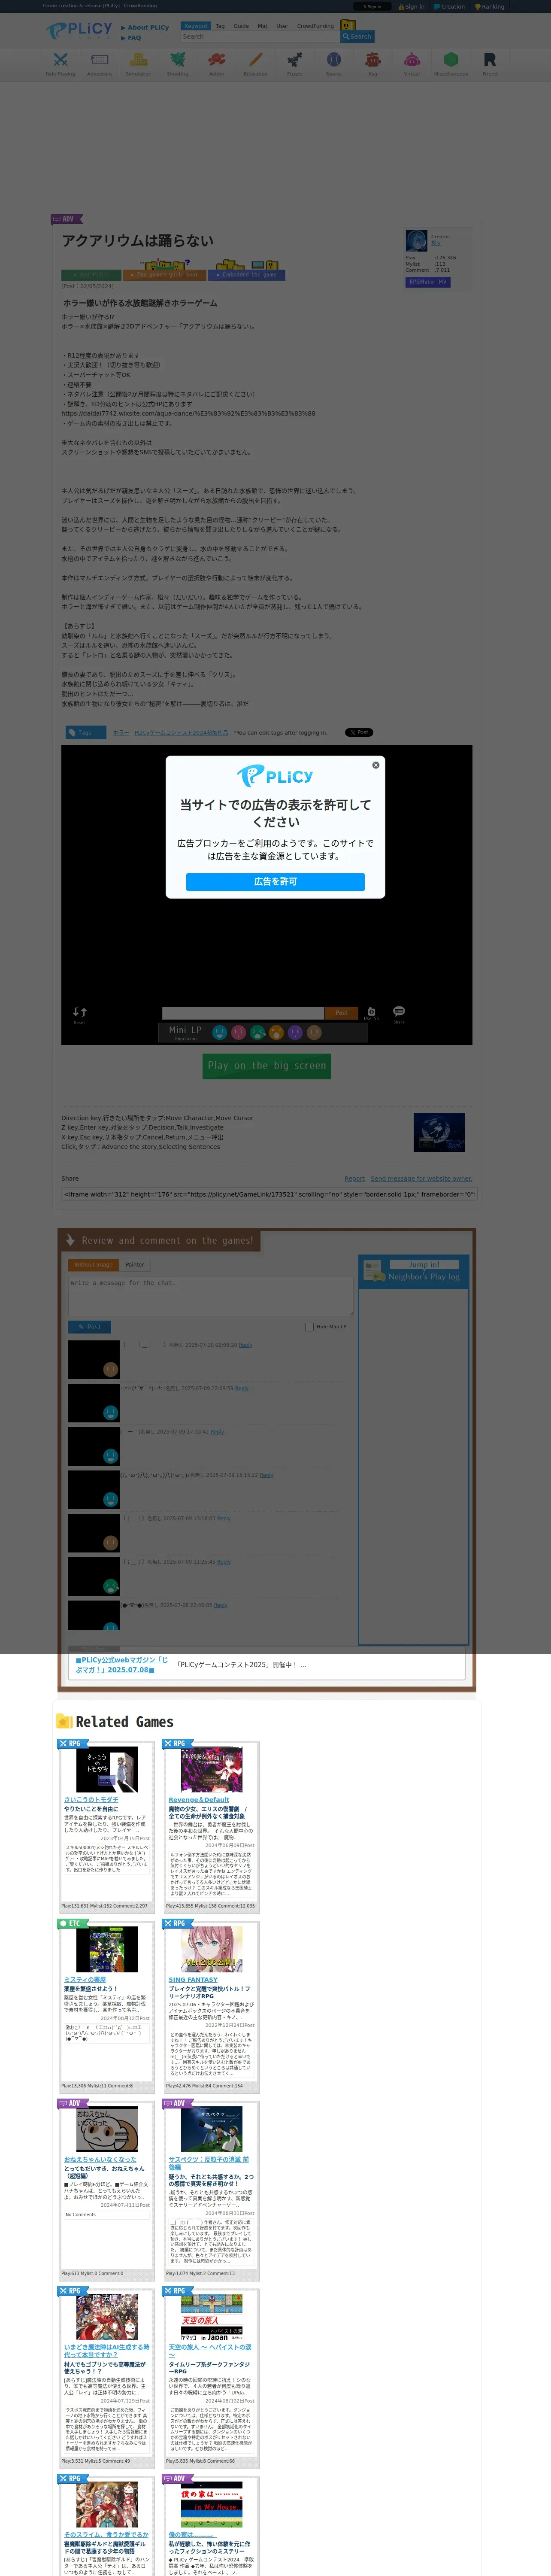Click the 広告を許可 button
The width and height of the screenshot is (551, 2576).
[275, 882]
